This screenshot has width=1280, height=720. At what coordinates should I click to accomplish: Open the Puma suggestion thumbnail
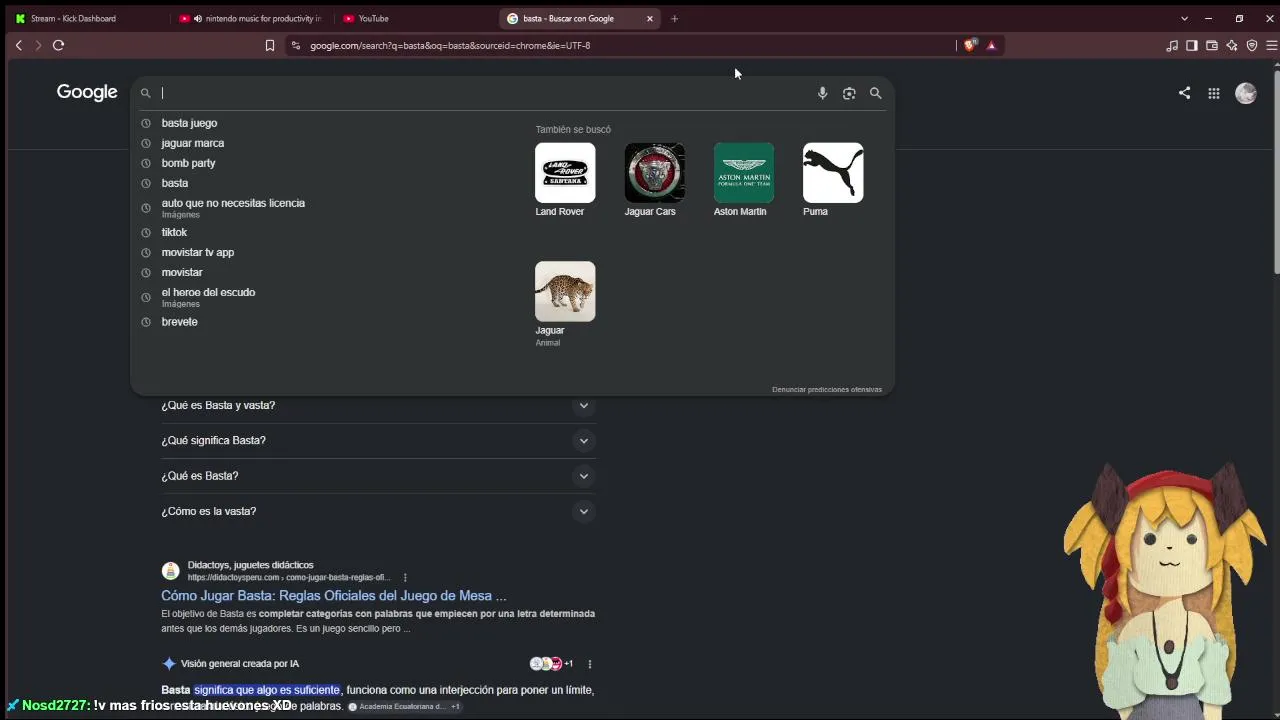pyautogui.click(x=833, y=172)
